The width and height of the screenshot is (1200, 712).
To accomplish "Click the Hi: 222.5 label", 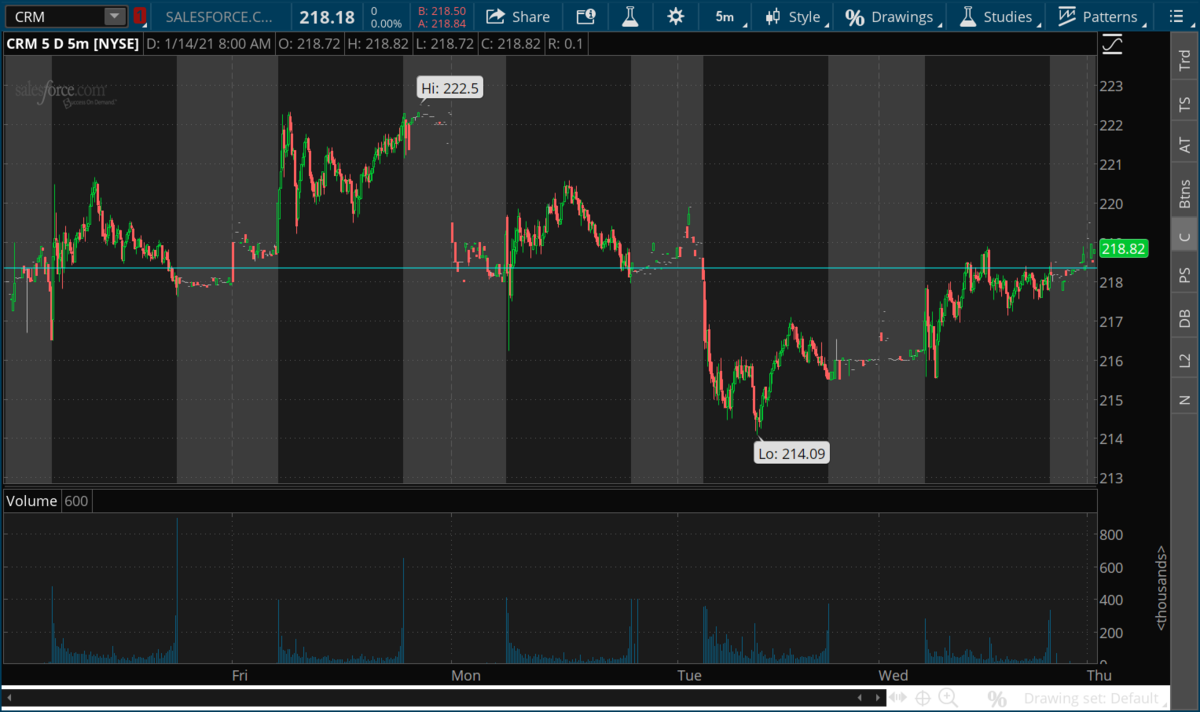I will [x=450, y=88].
